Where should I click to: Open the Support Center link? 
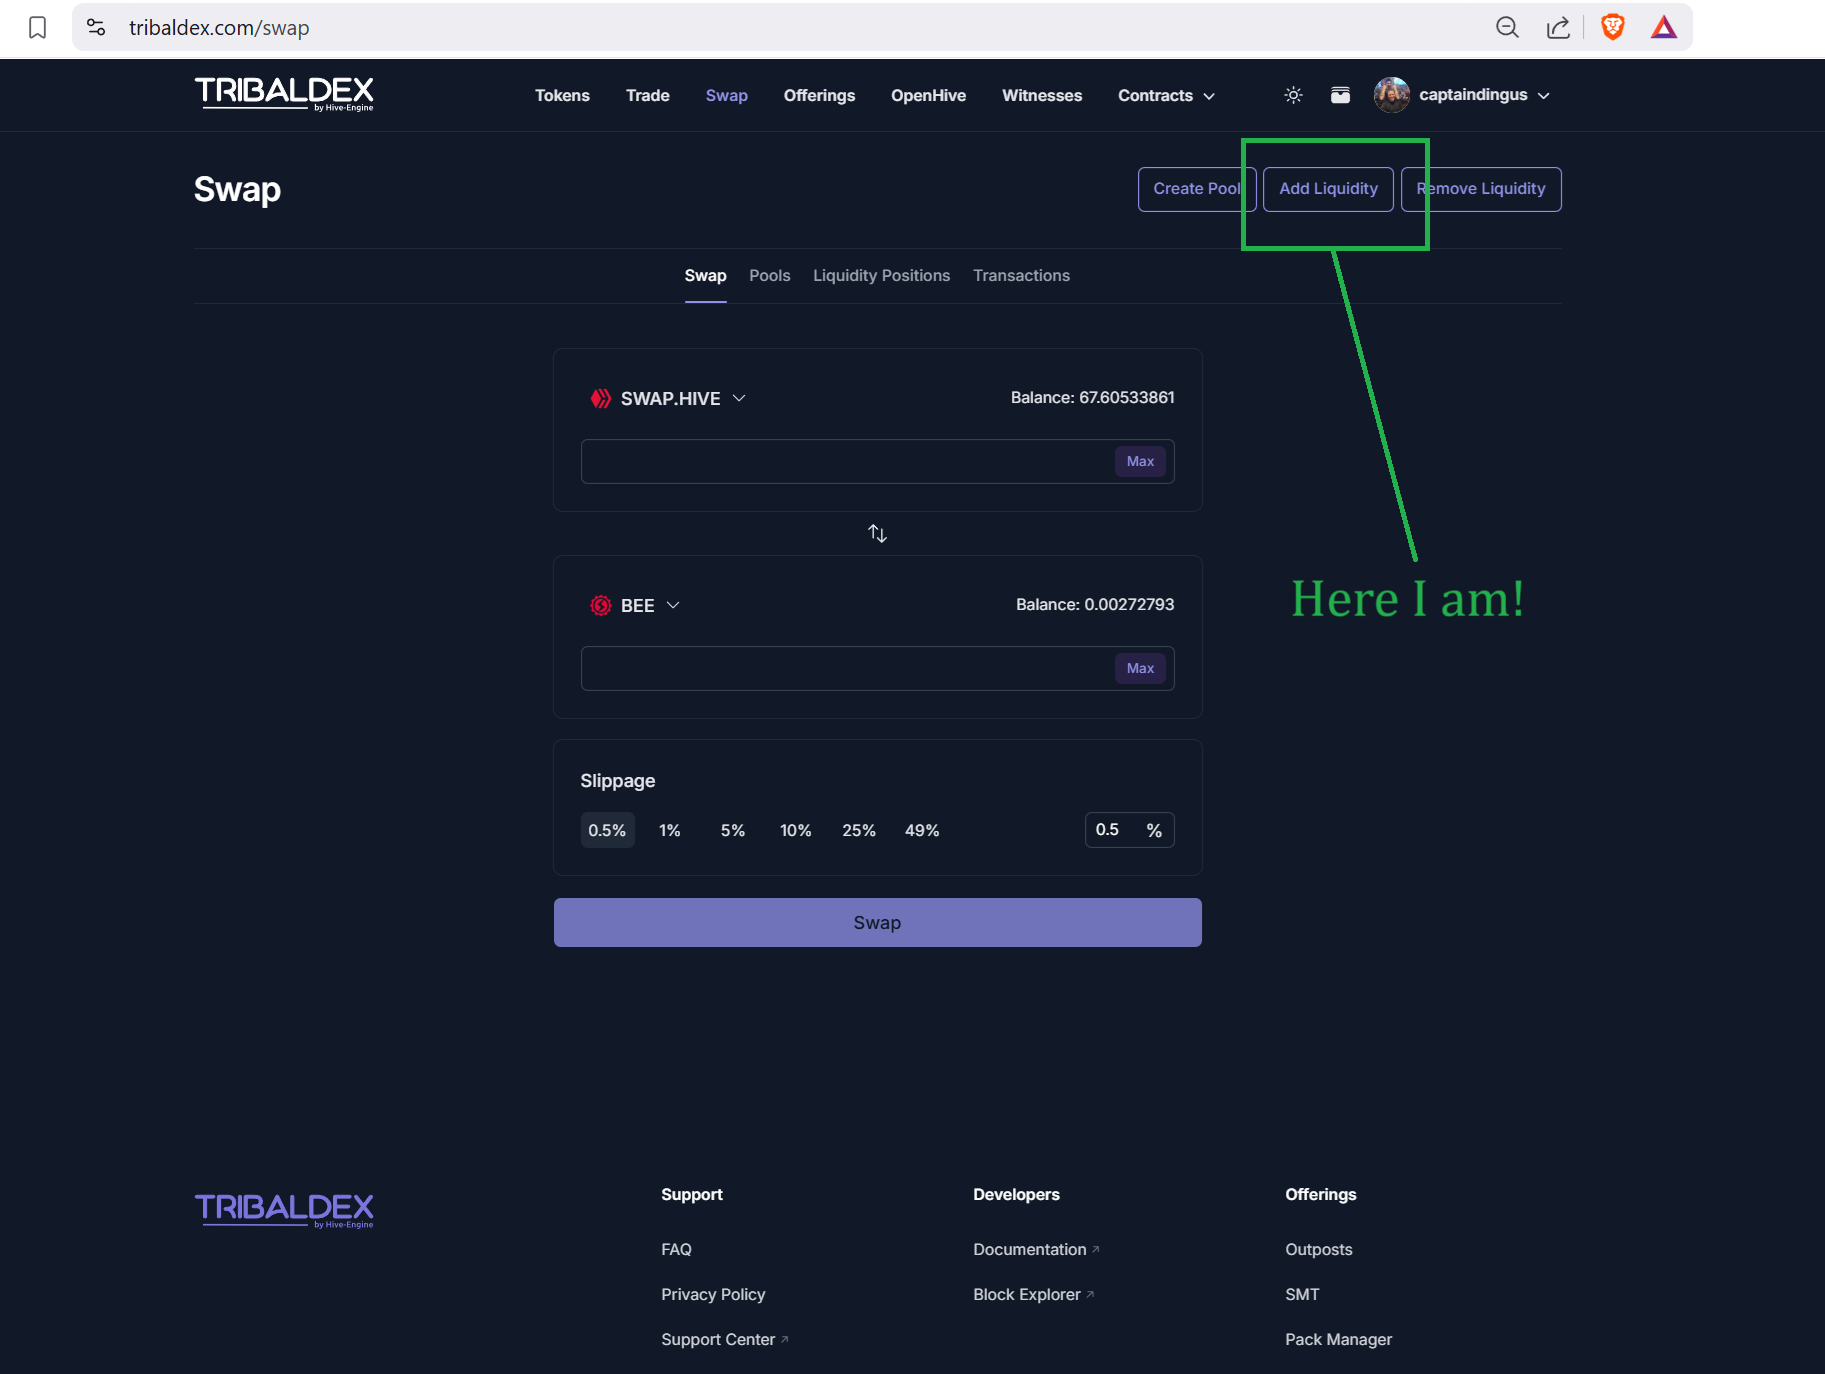click(x=724, y=1339)
